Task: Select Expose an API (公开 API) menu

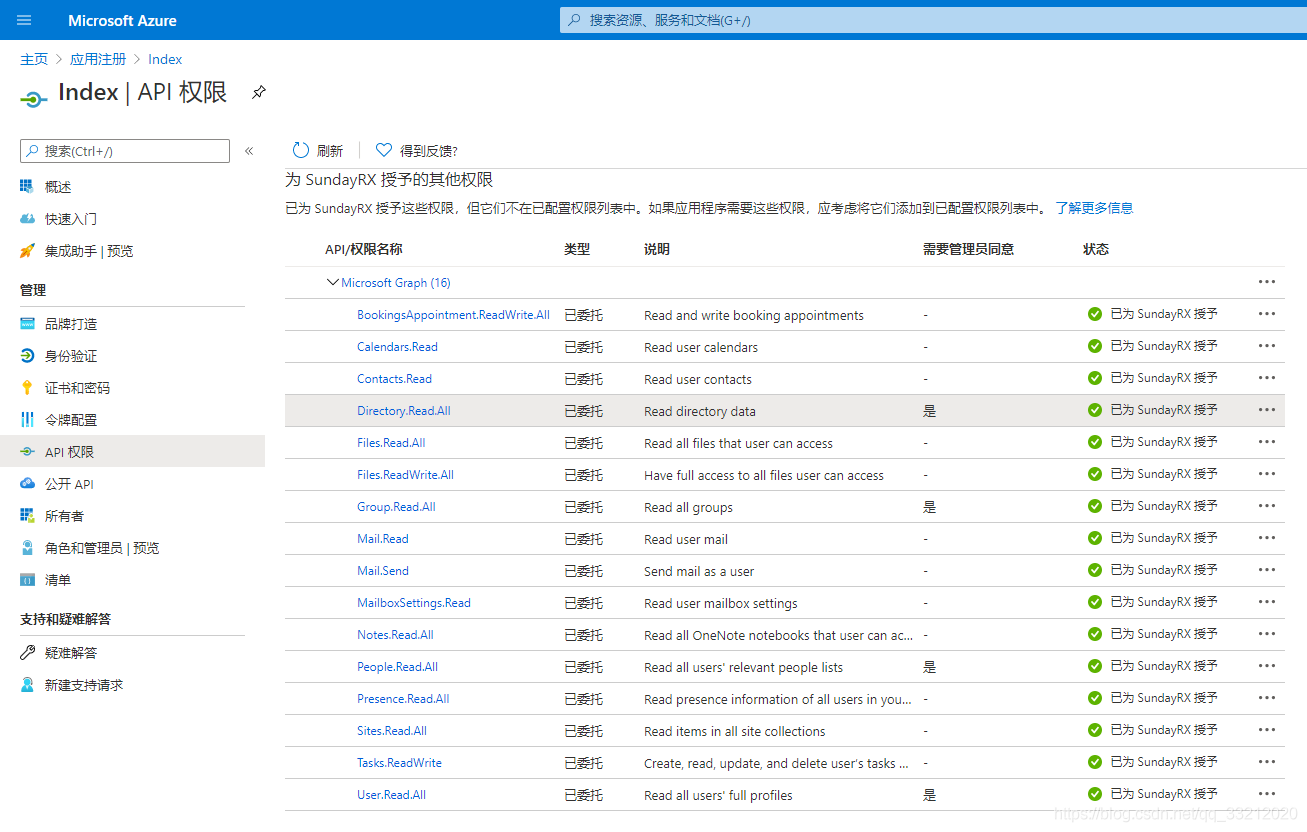Action: coord(69,484)
